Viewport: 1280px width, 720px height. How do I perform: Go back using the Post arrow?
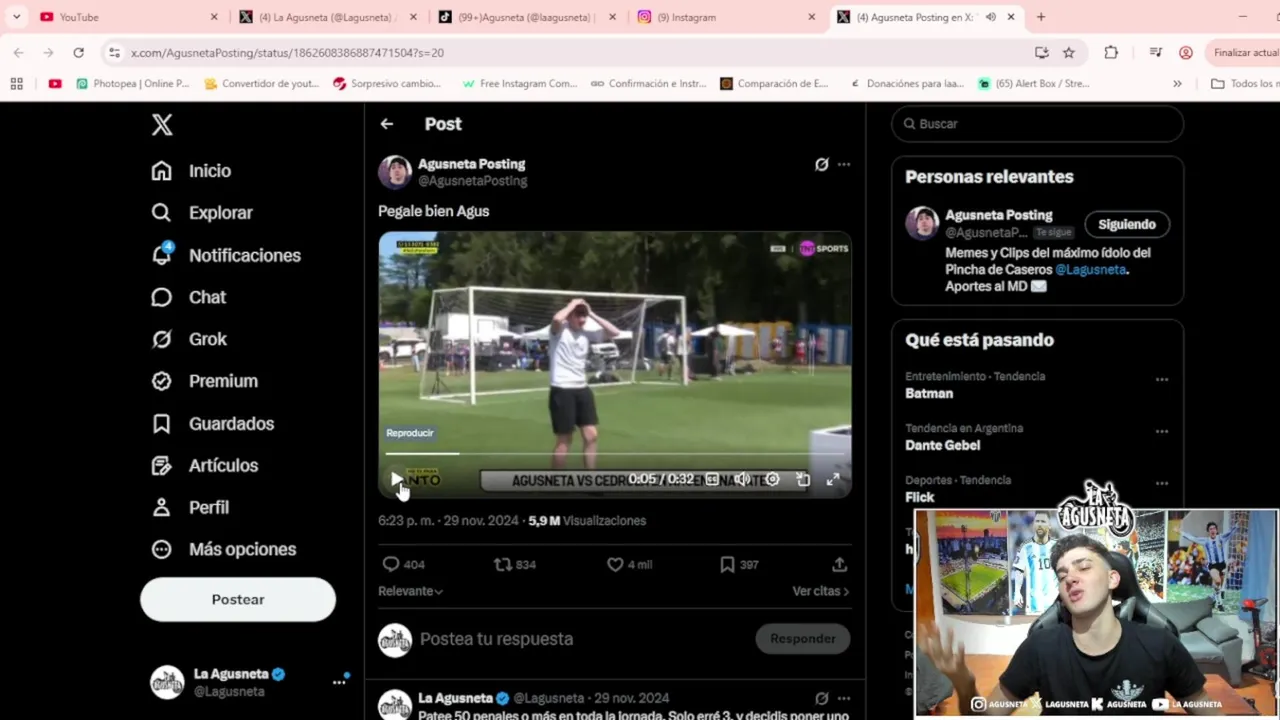pyautogui.click(x=387, y=124)
